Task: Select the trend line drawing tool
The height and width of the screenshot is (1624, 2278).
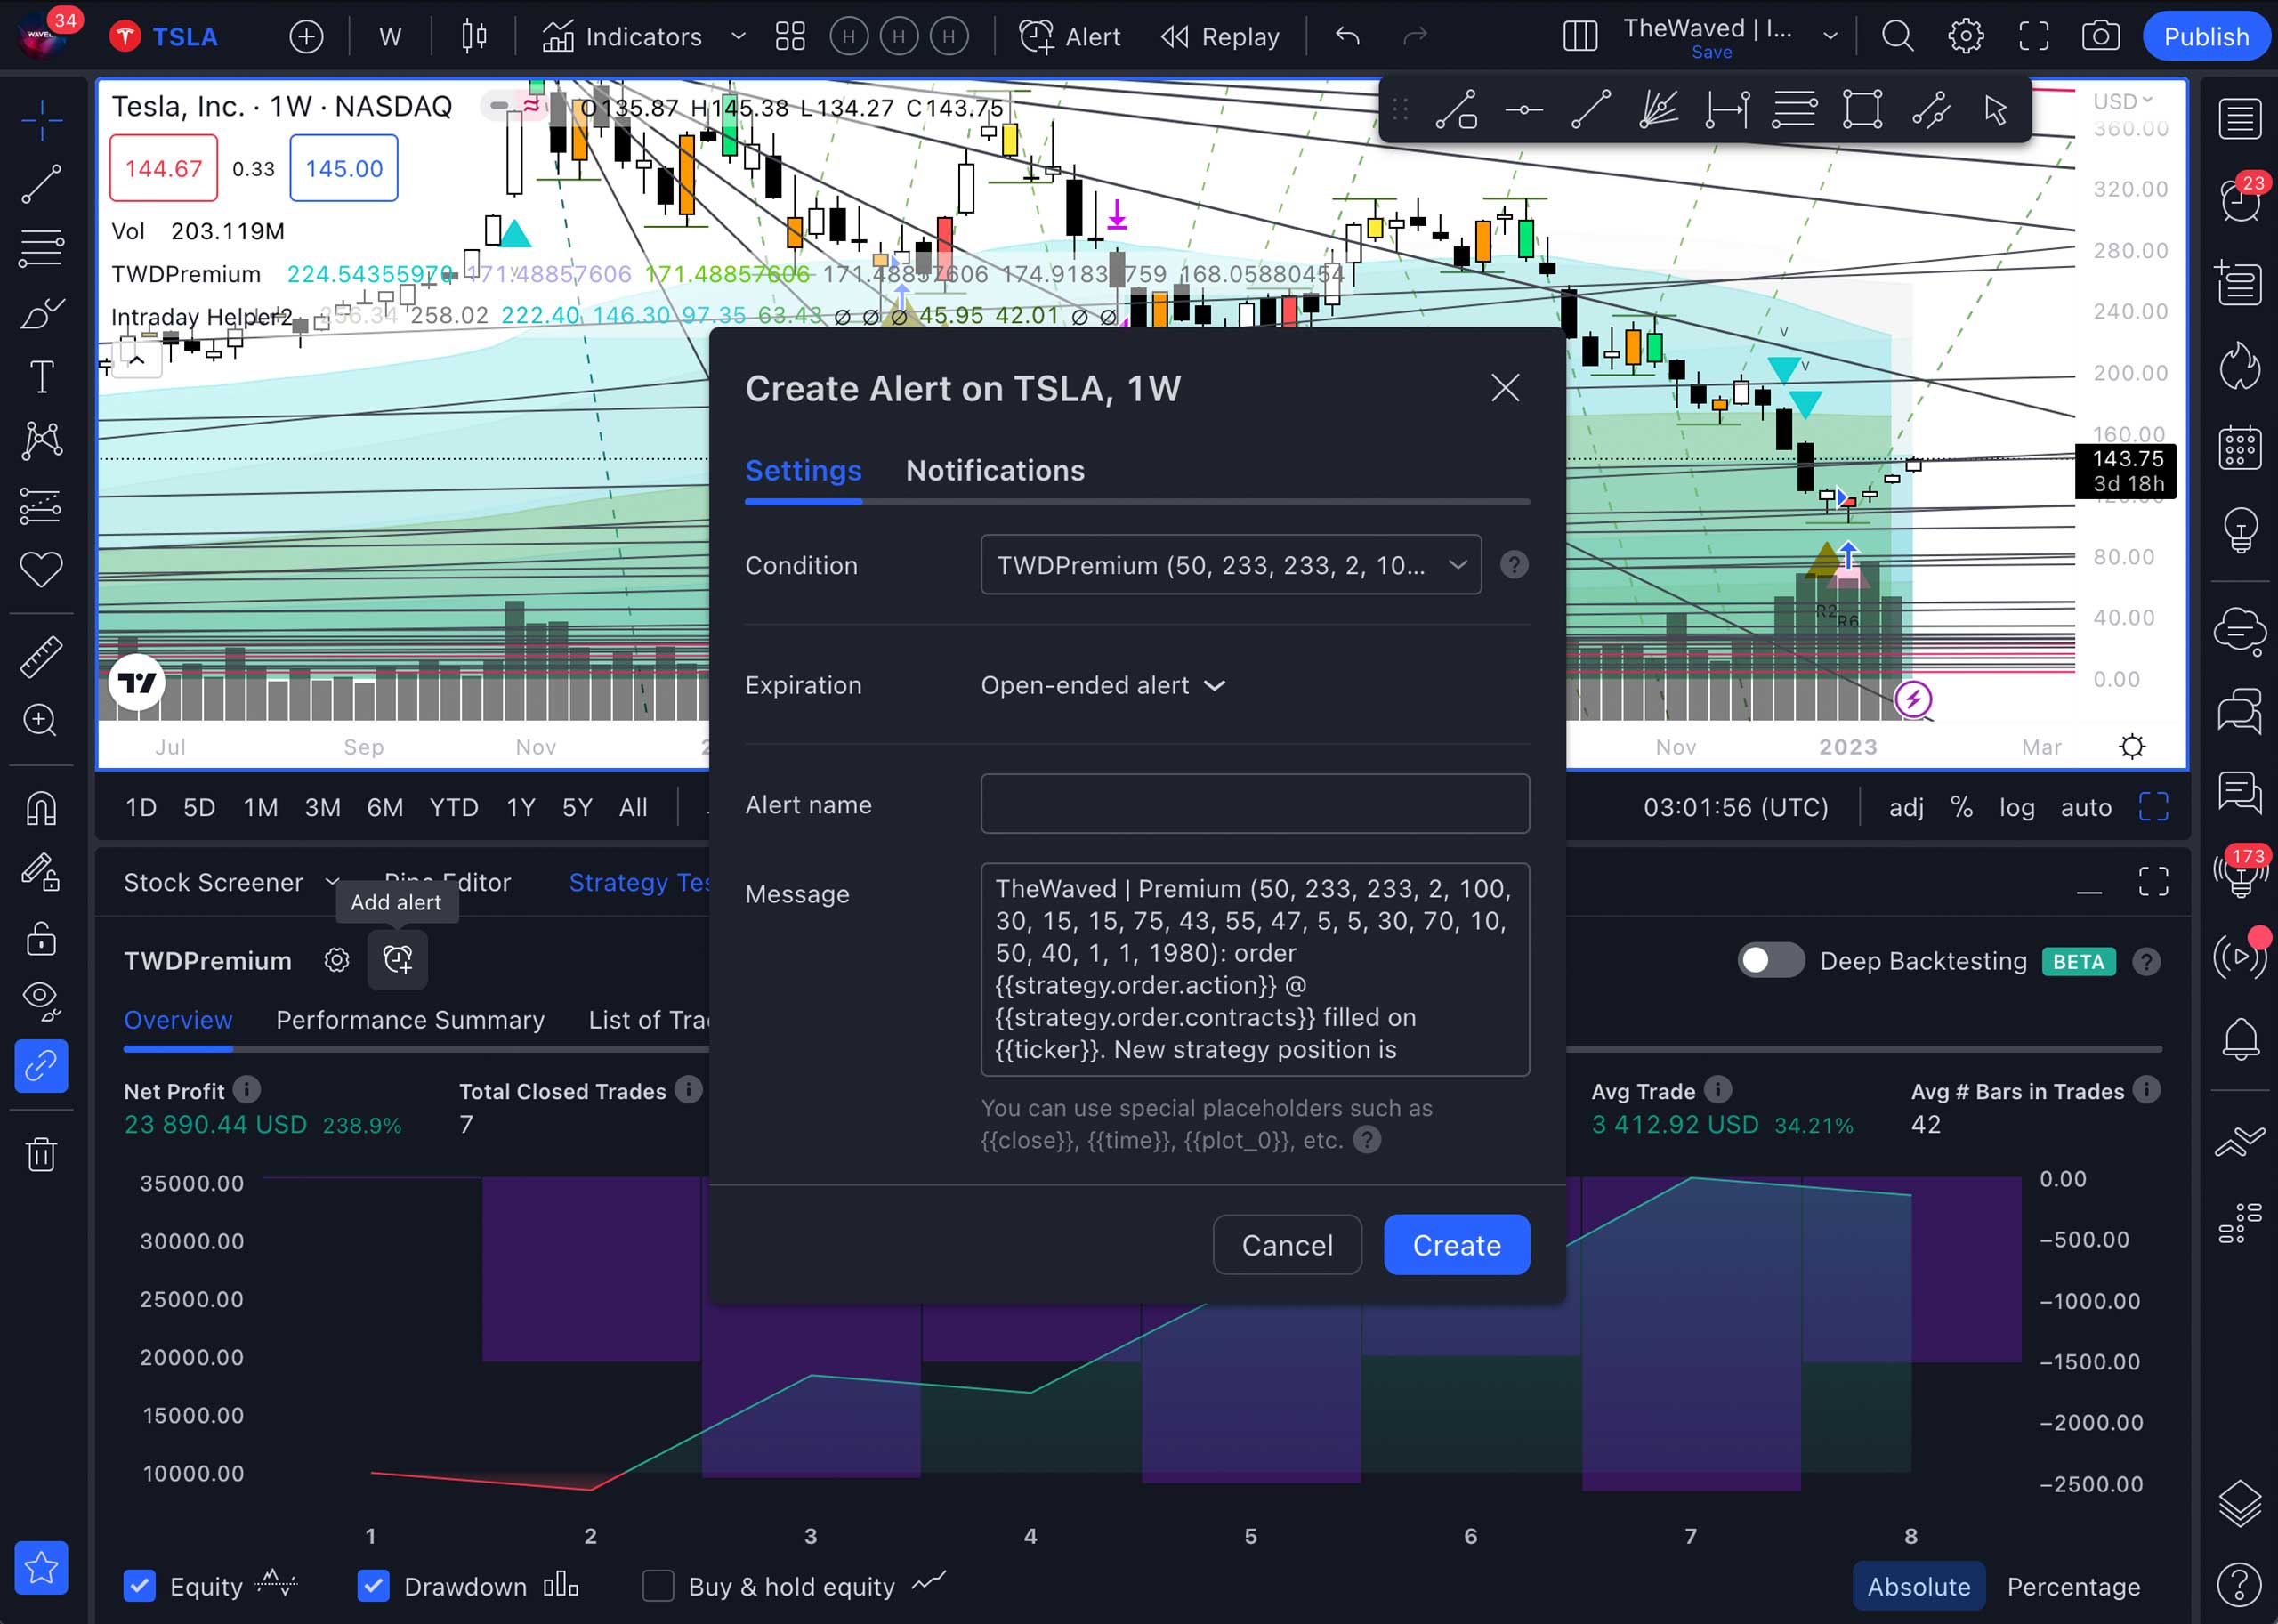Action: (x=41, y=184)
